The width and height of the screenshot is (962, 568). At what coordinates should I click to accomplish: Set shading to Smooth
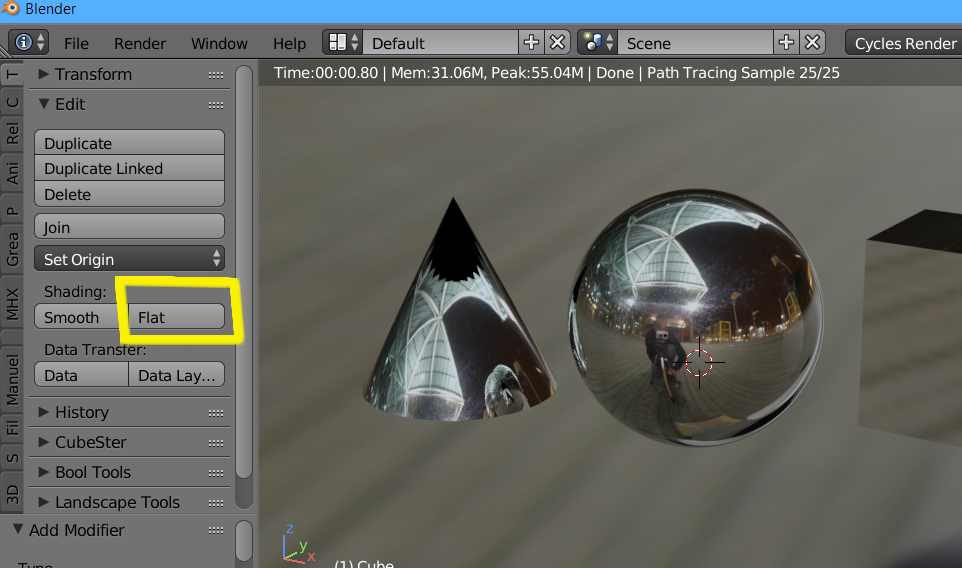[82, 317]
